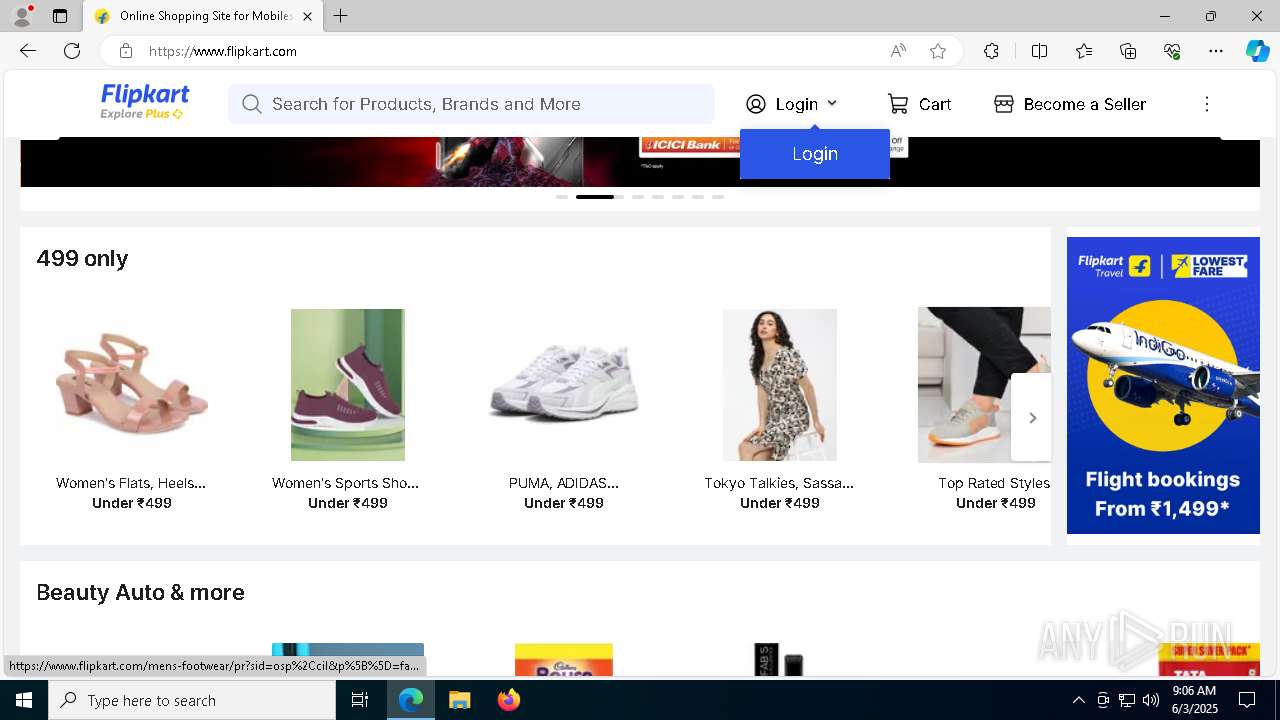Open File Explorer from taskbar
This screenshot has width=1280, height=720.
(x=459, y=700)
